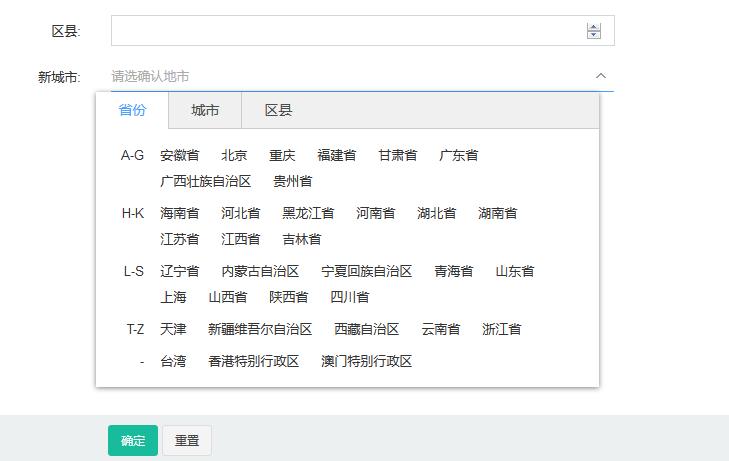Image resolution: width=729 pixels, height=461 pixels.
Task: Click the A-G group label
Action: (x=132, y=155)
